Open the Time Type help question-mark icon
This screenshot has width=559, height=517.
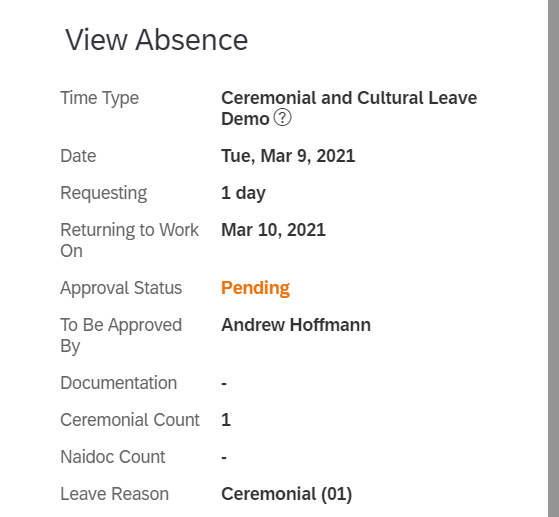282,118
